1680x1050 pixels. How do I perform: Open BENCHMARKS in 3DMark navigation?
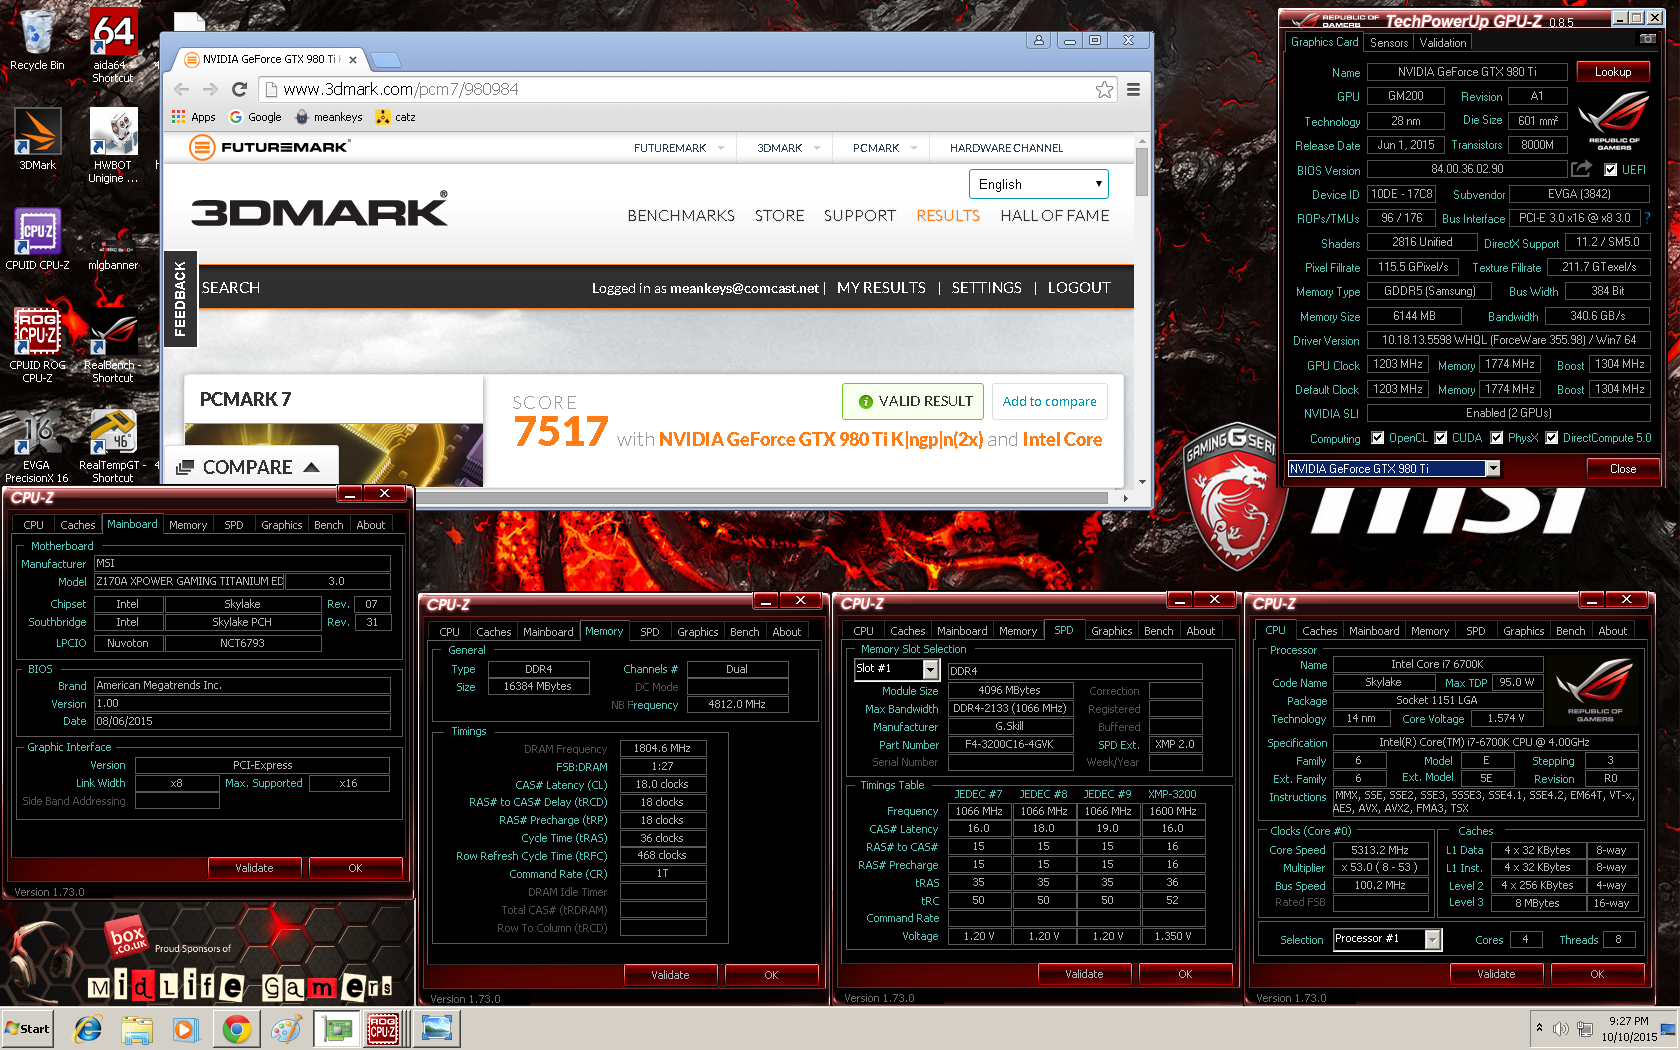681,215
